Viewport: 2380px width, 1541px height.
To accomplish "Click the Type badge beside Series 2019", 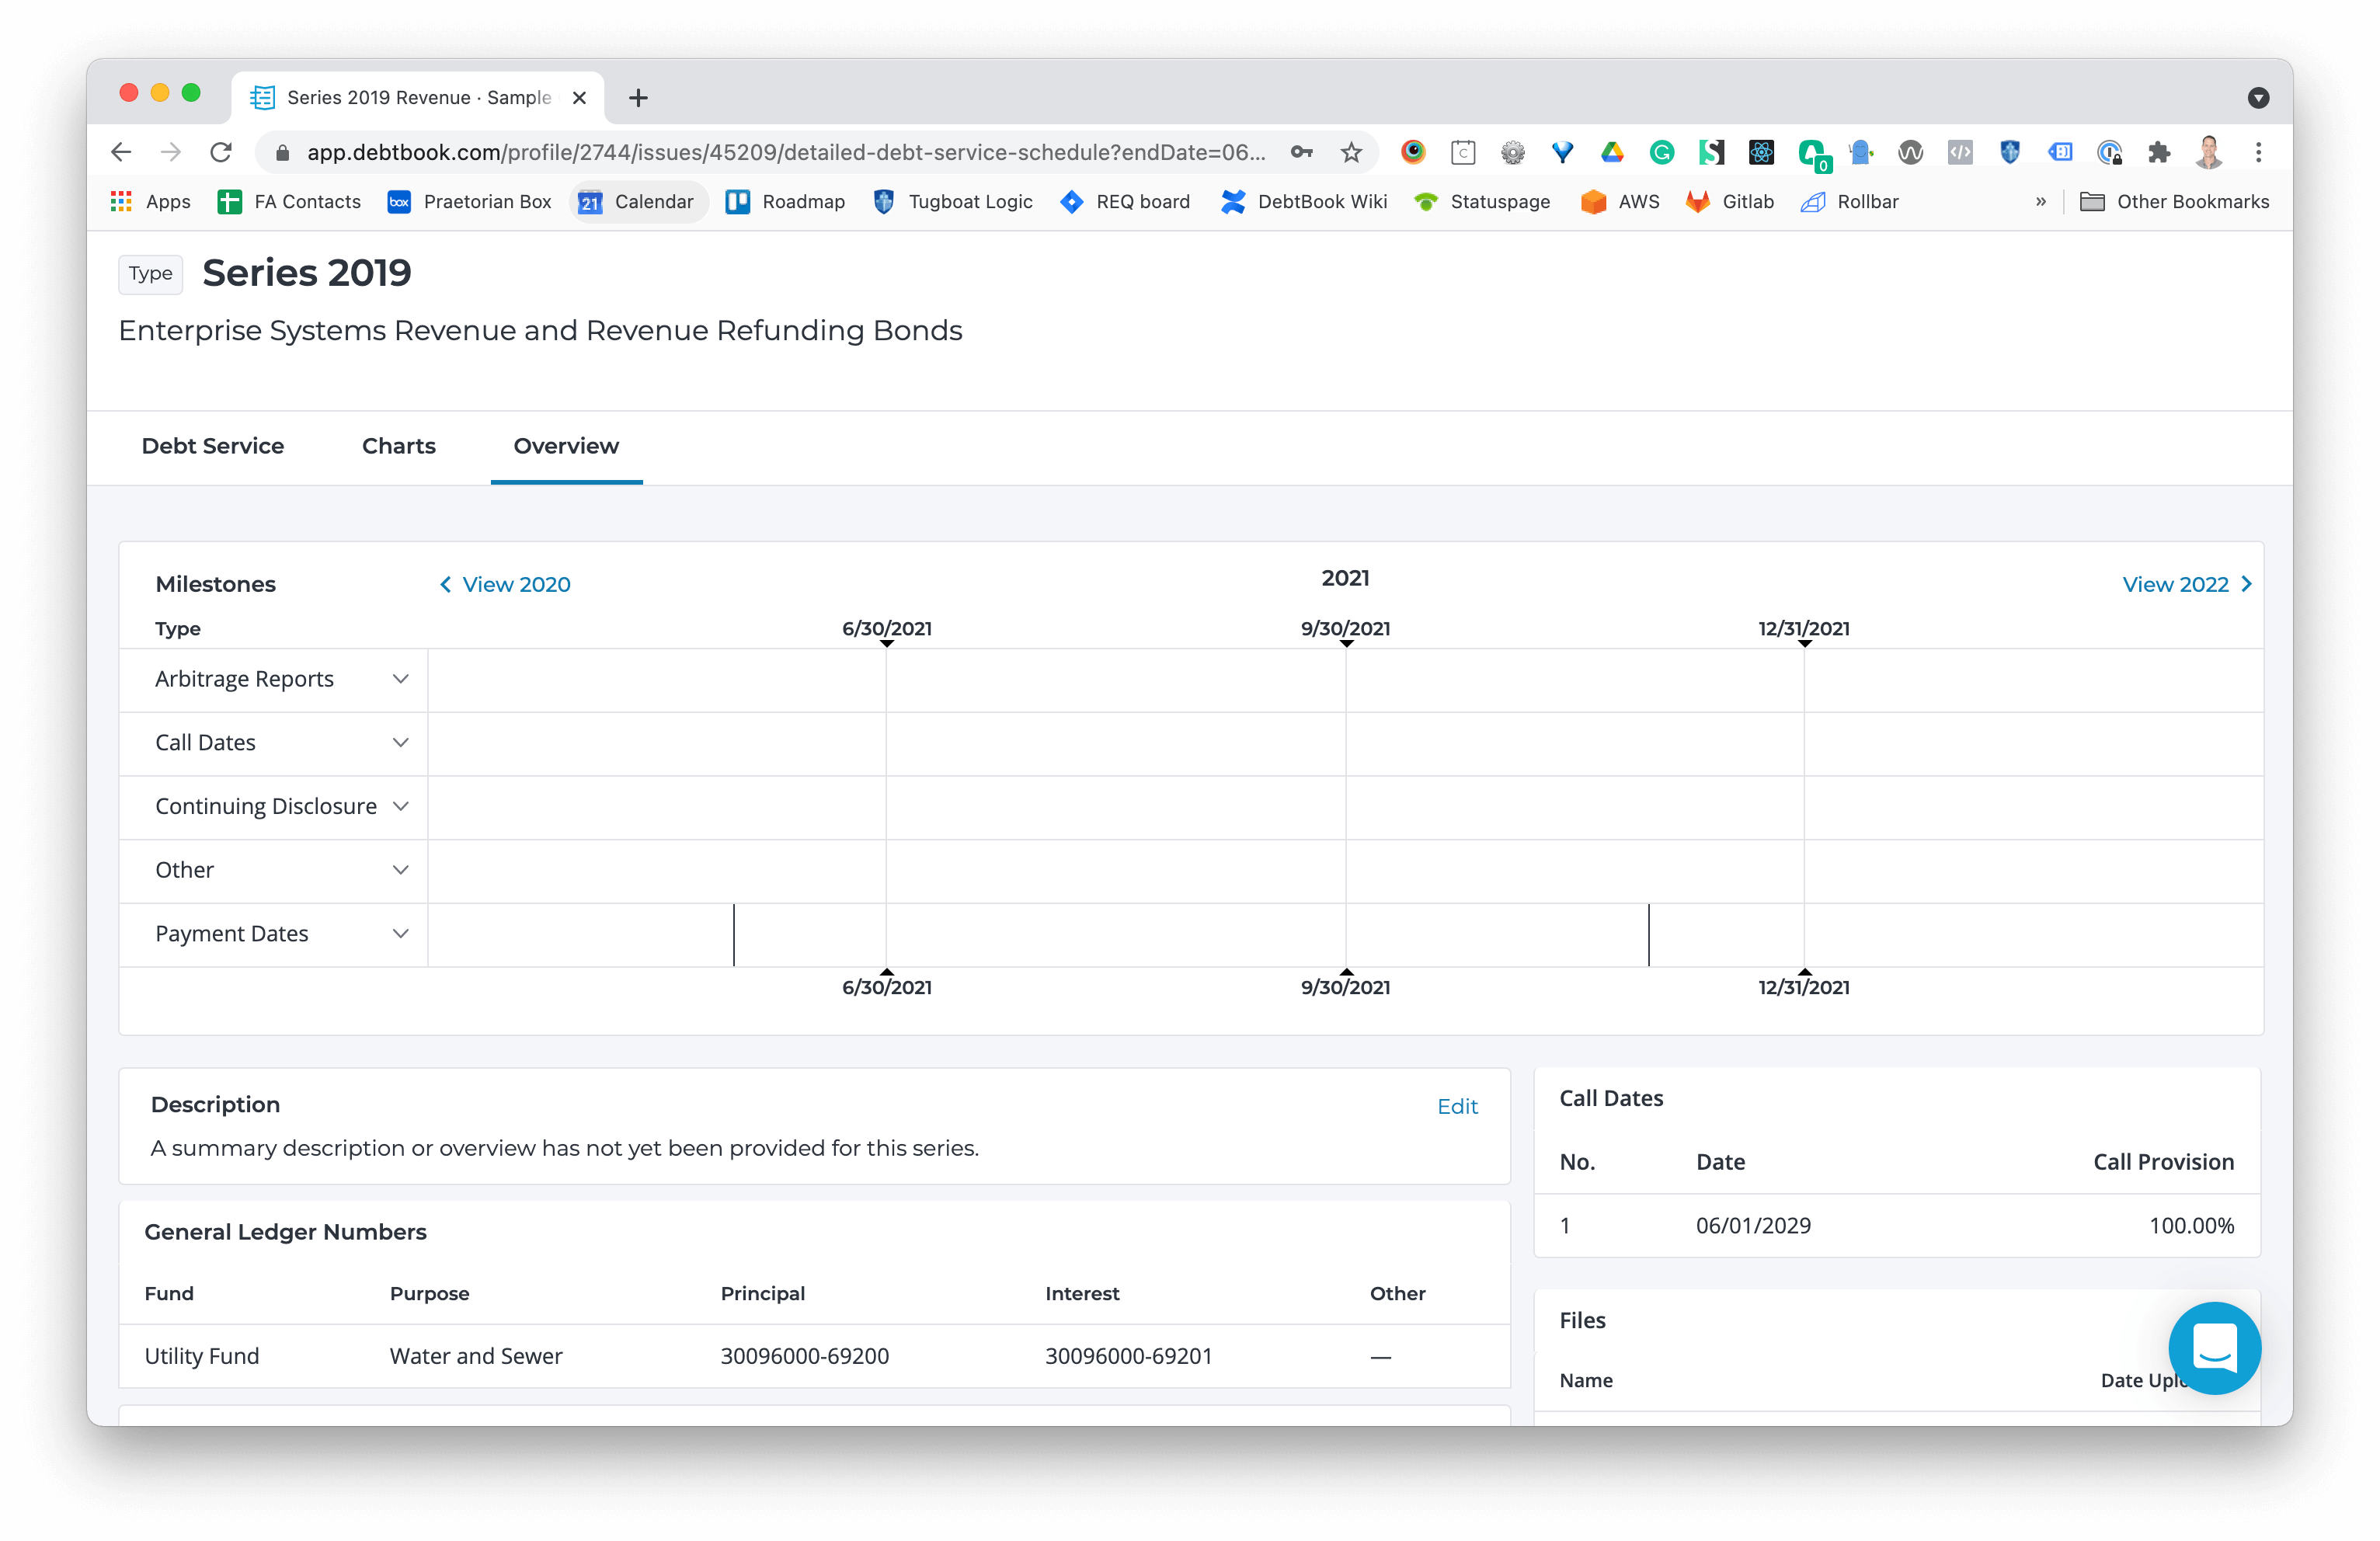I will [x=150, y=273].
